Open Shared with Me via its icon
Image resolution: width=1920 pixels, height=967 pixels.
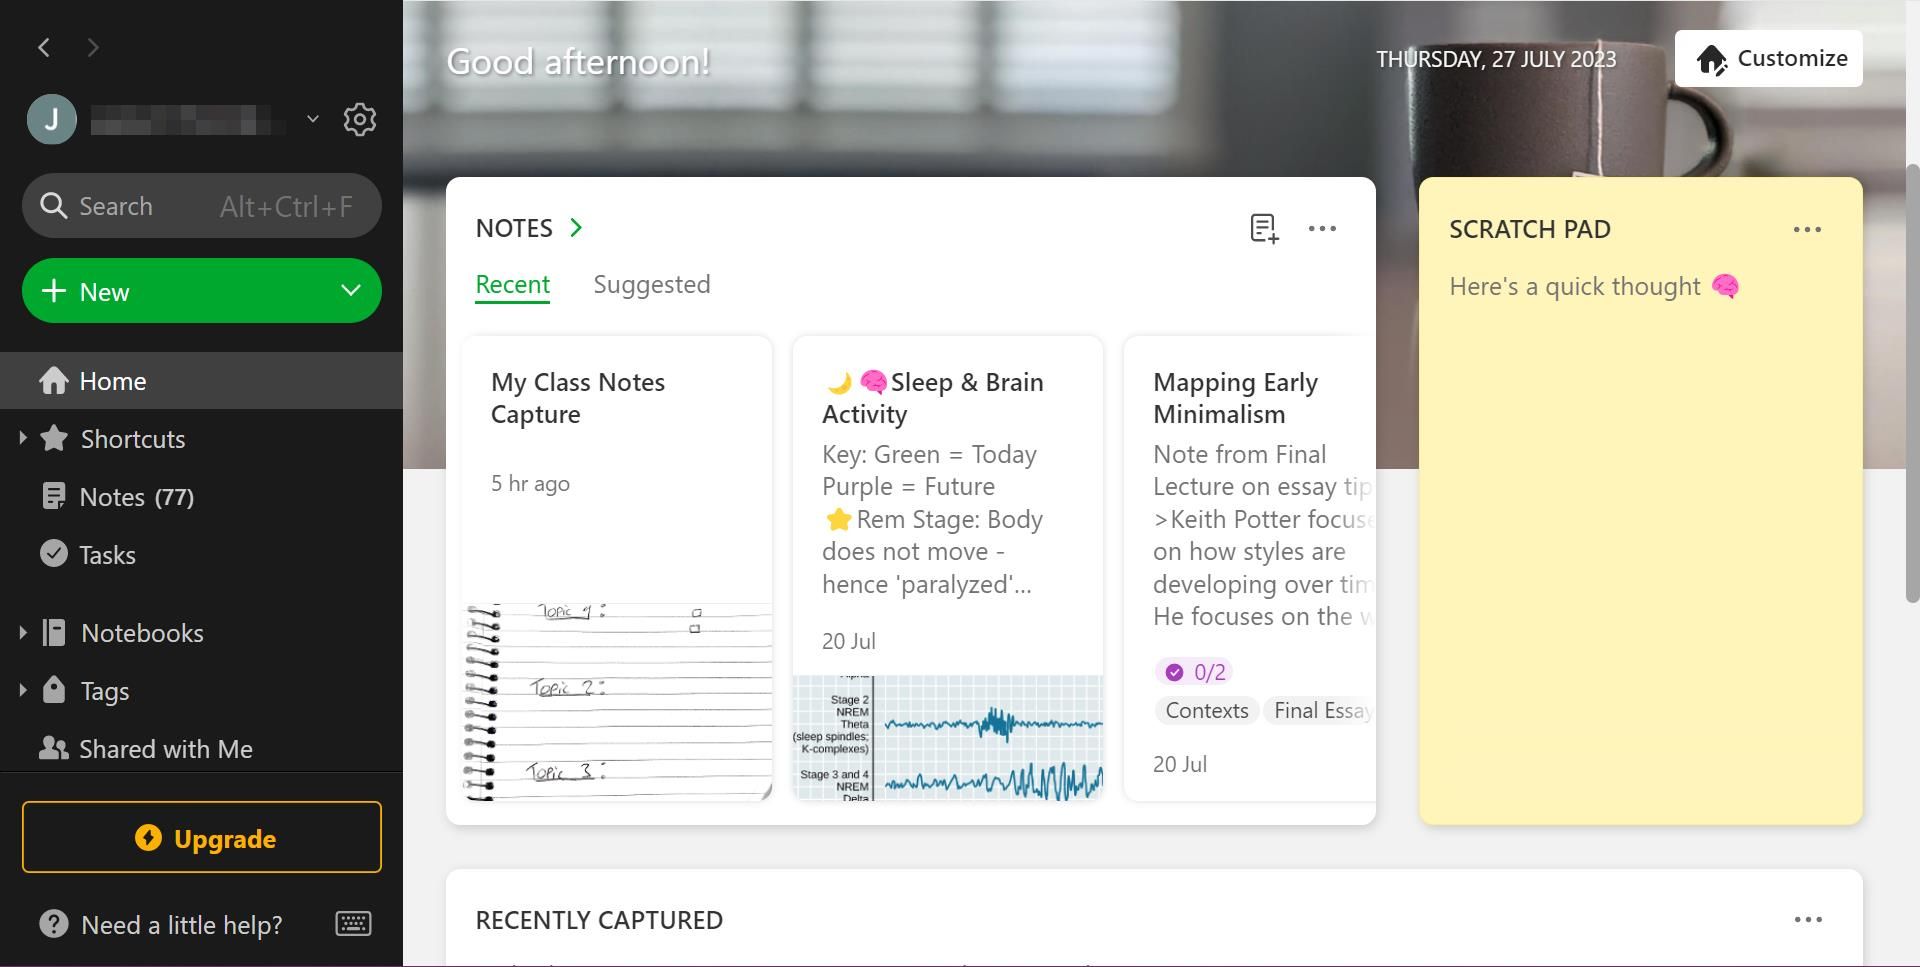pos(53,748)
